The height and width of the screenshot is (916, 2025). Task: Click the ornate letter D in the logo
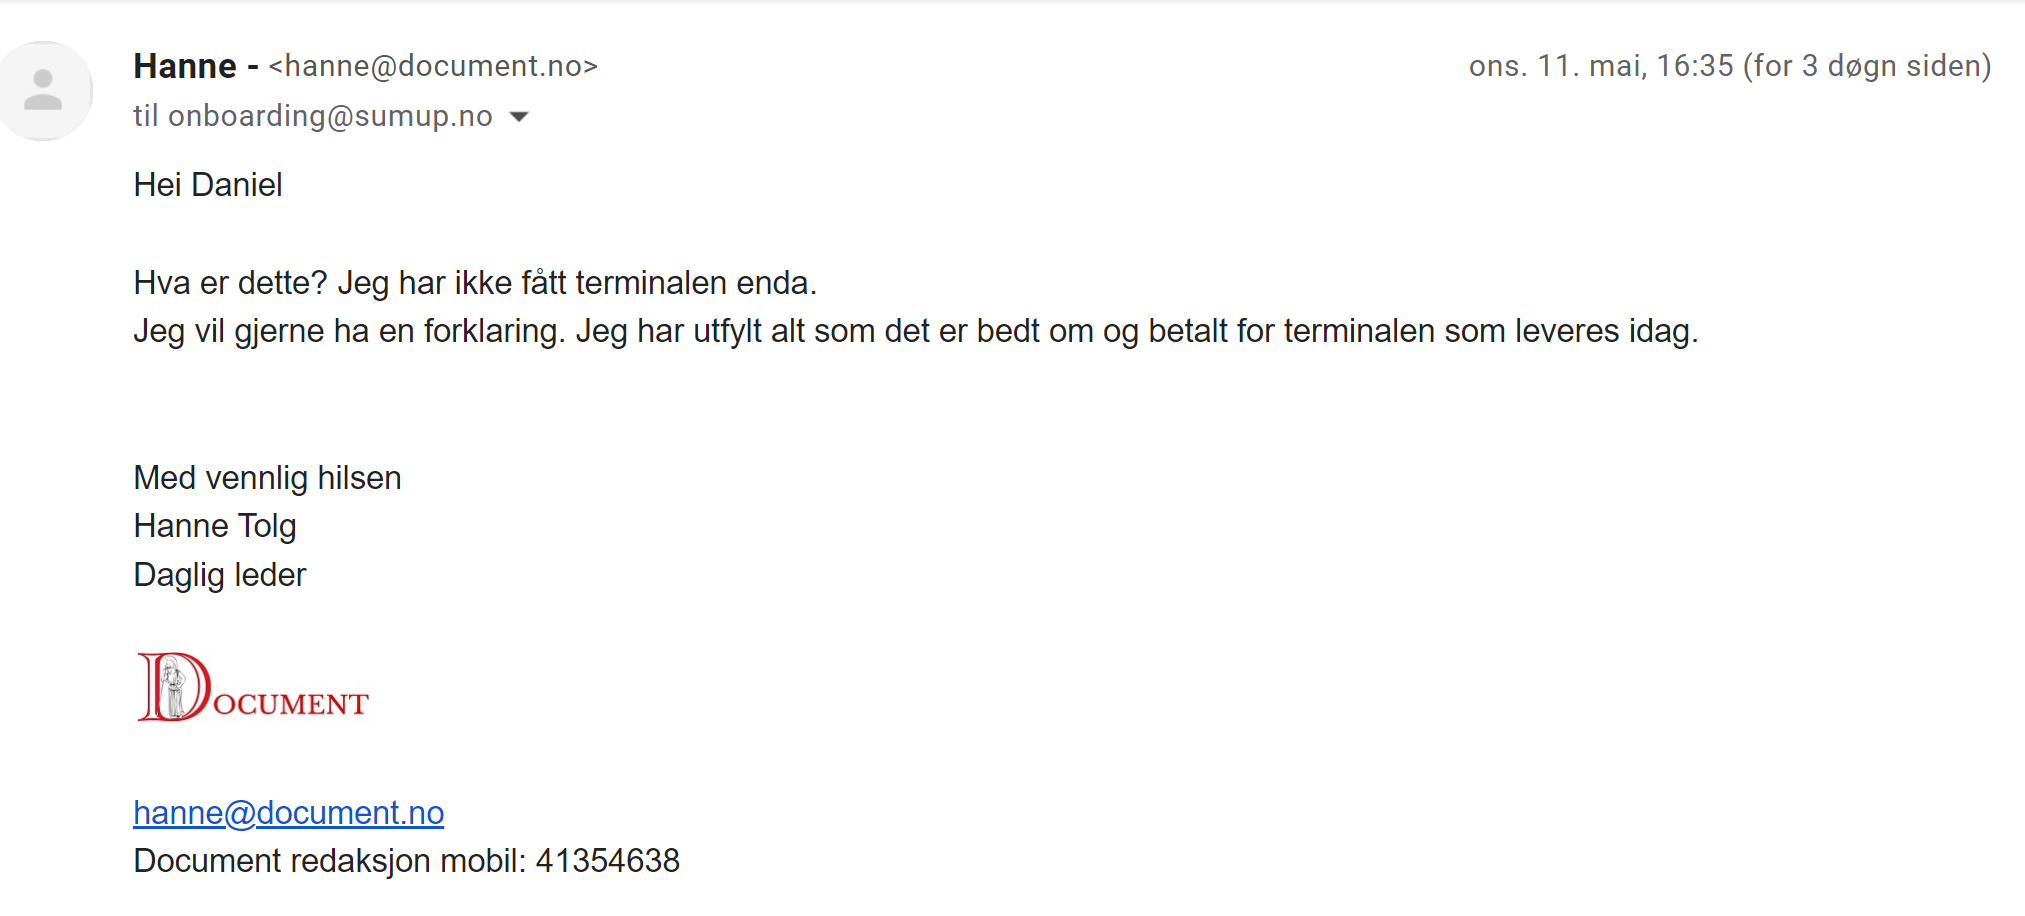[x=172, y=687]
